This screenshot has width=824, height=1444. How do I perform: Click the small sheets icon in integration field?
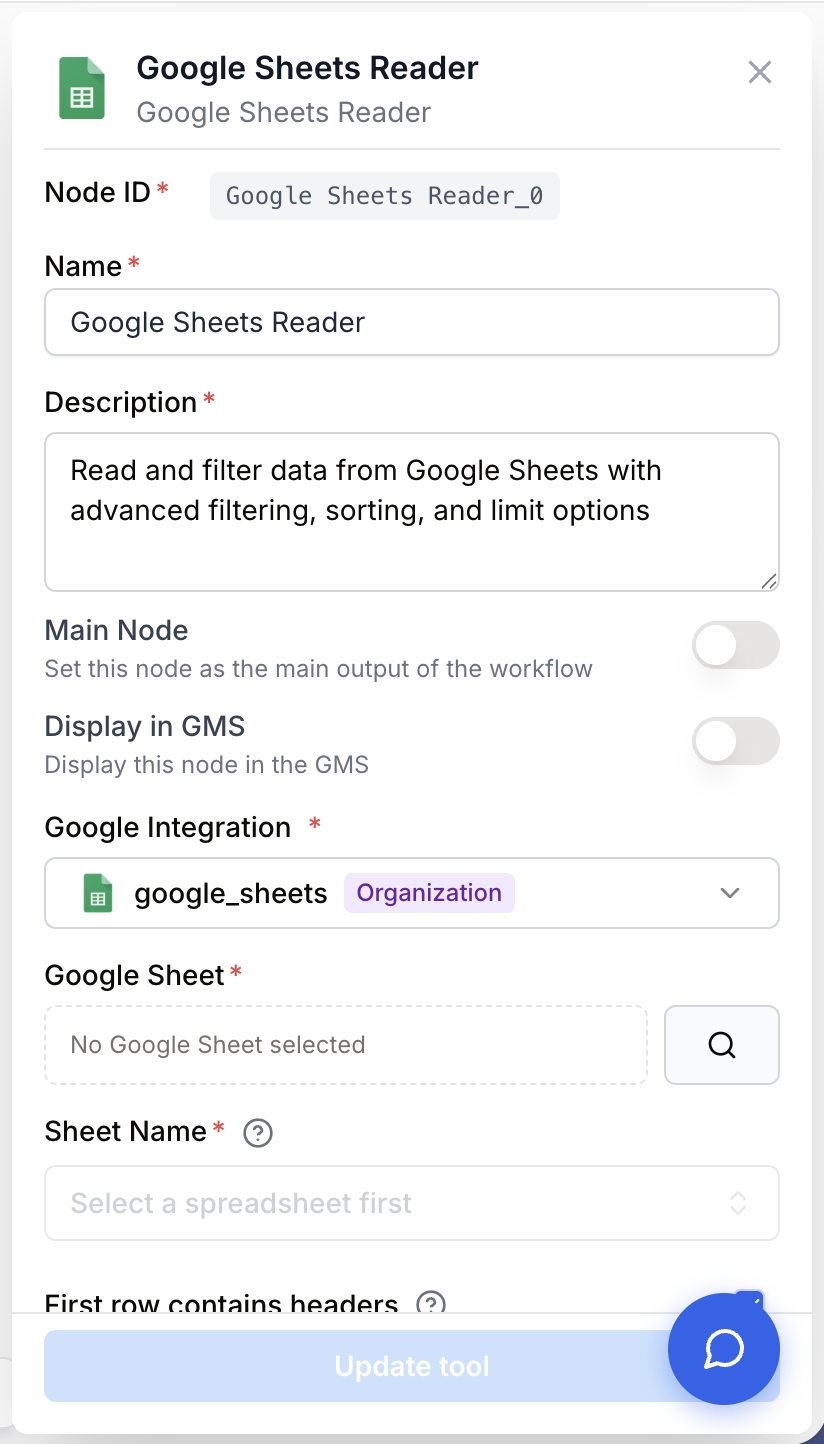point(97,893)
